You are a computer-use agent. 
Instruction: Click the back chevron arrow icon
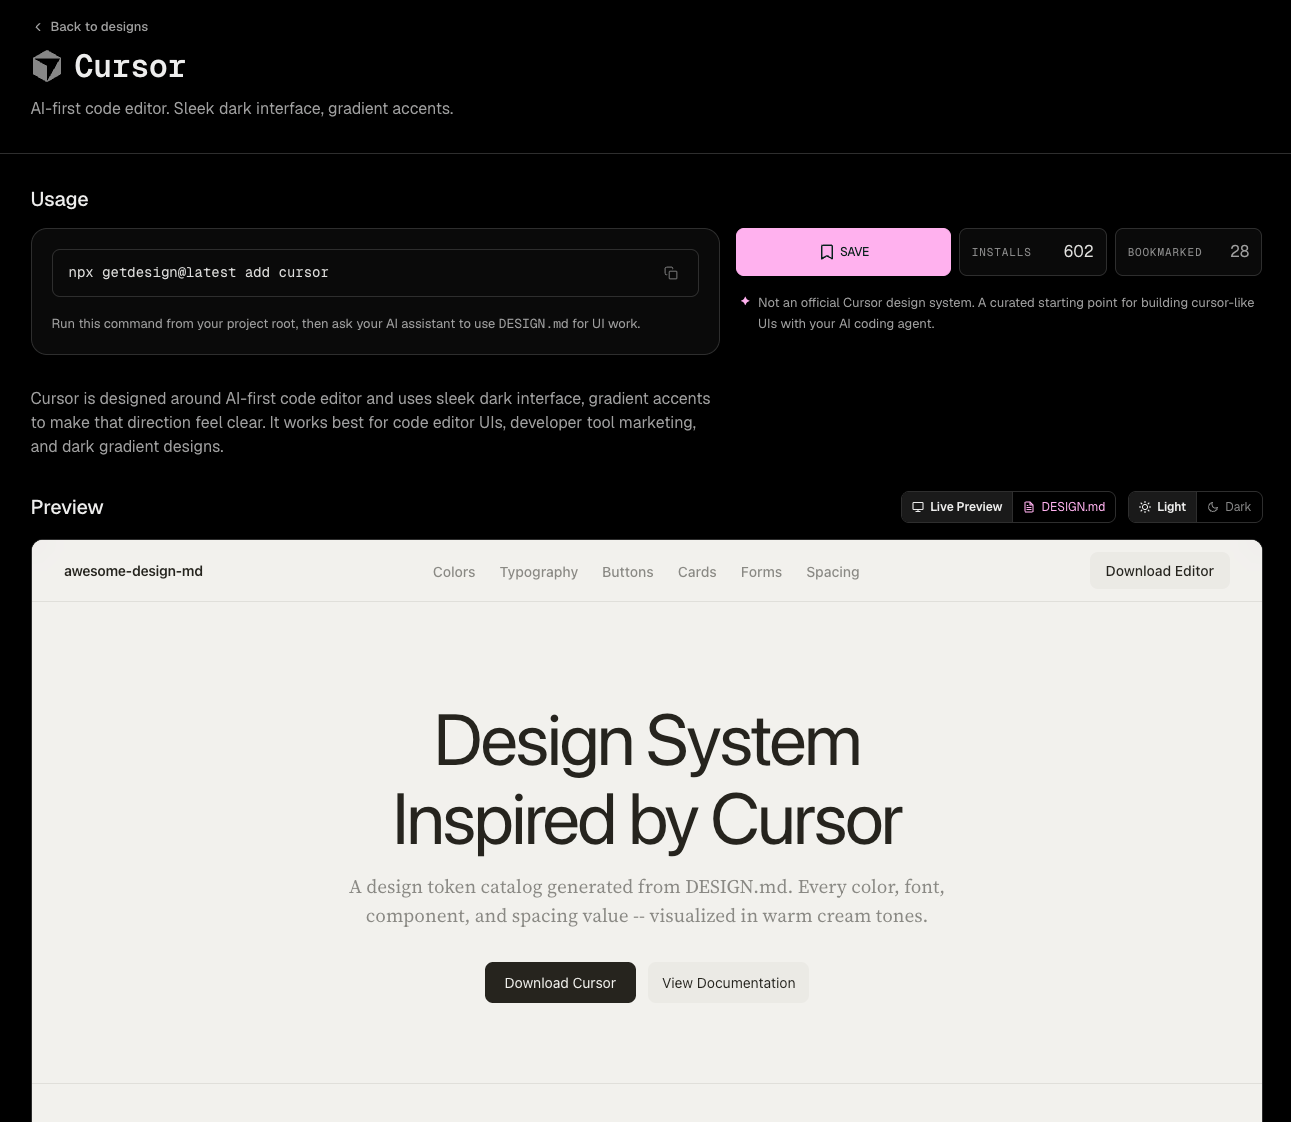[x=38, y=27]
